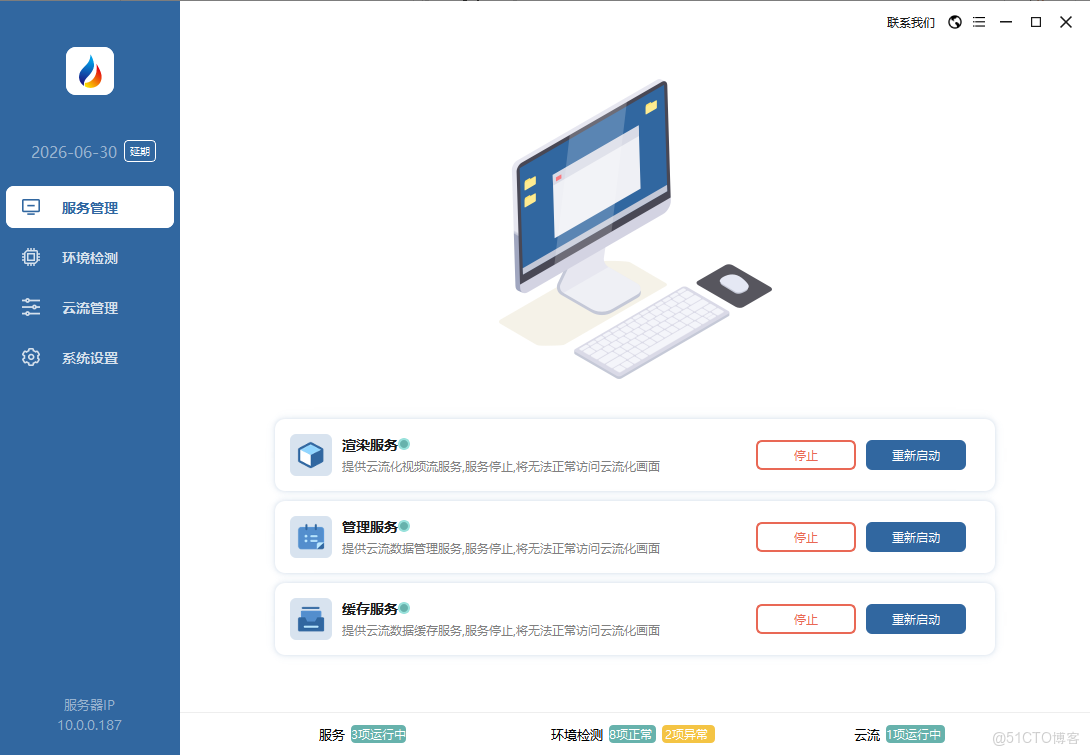The width and height of the screenshot is (1090, 755).
Task: Stop the 渲染服务 with its 停止 button
Action: tap(805, 455)
